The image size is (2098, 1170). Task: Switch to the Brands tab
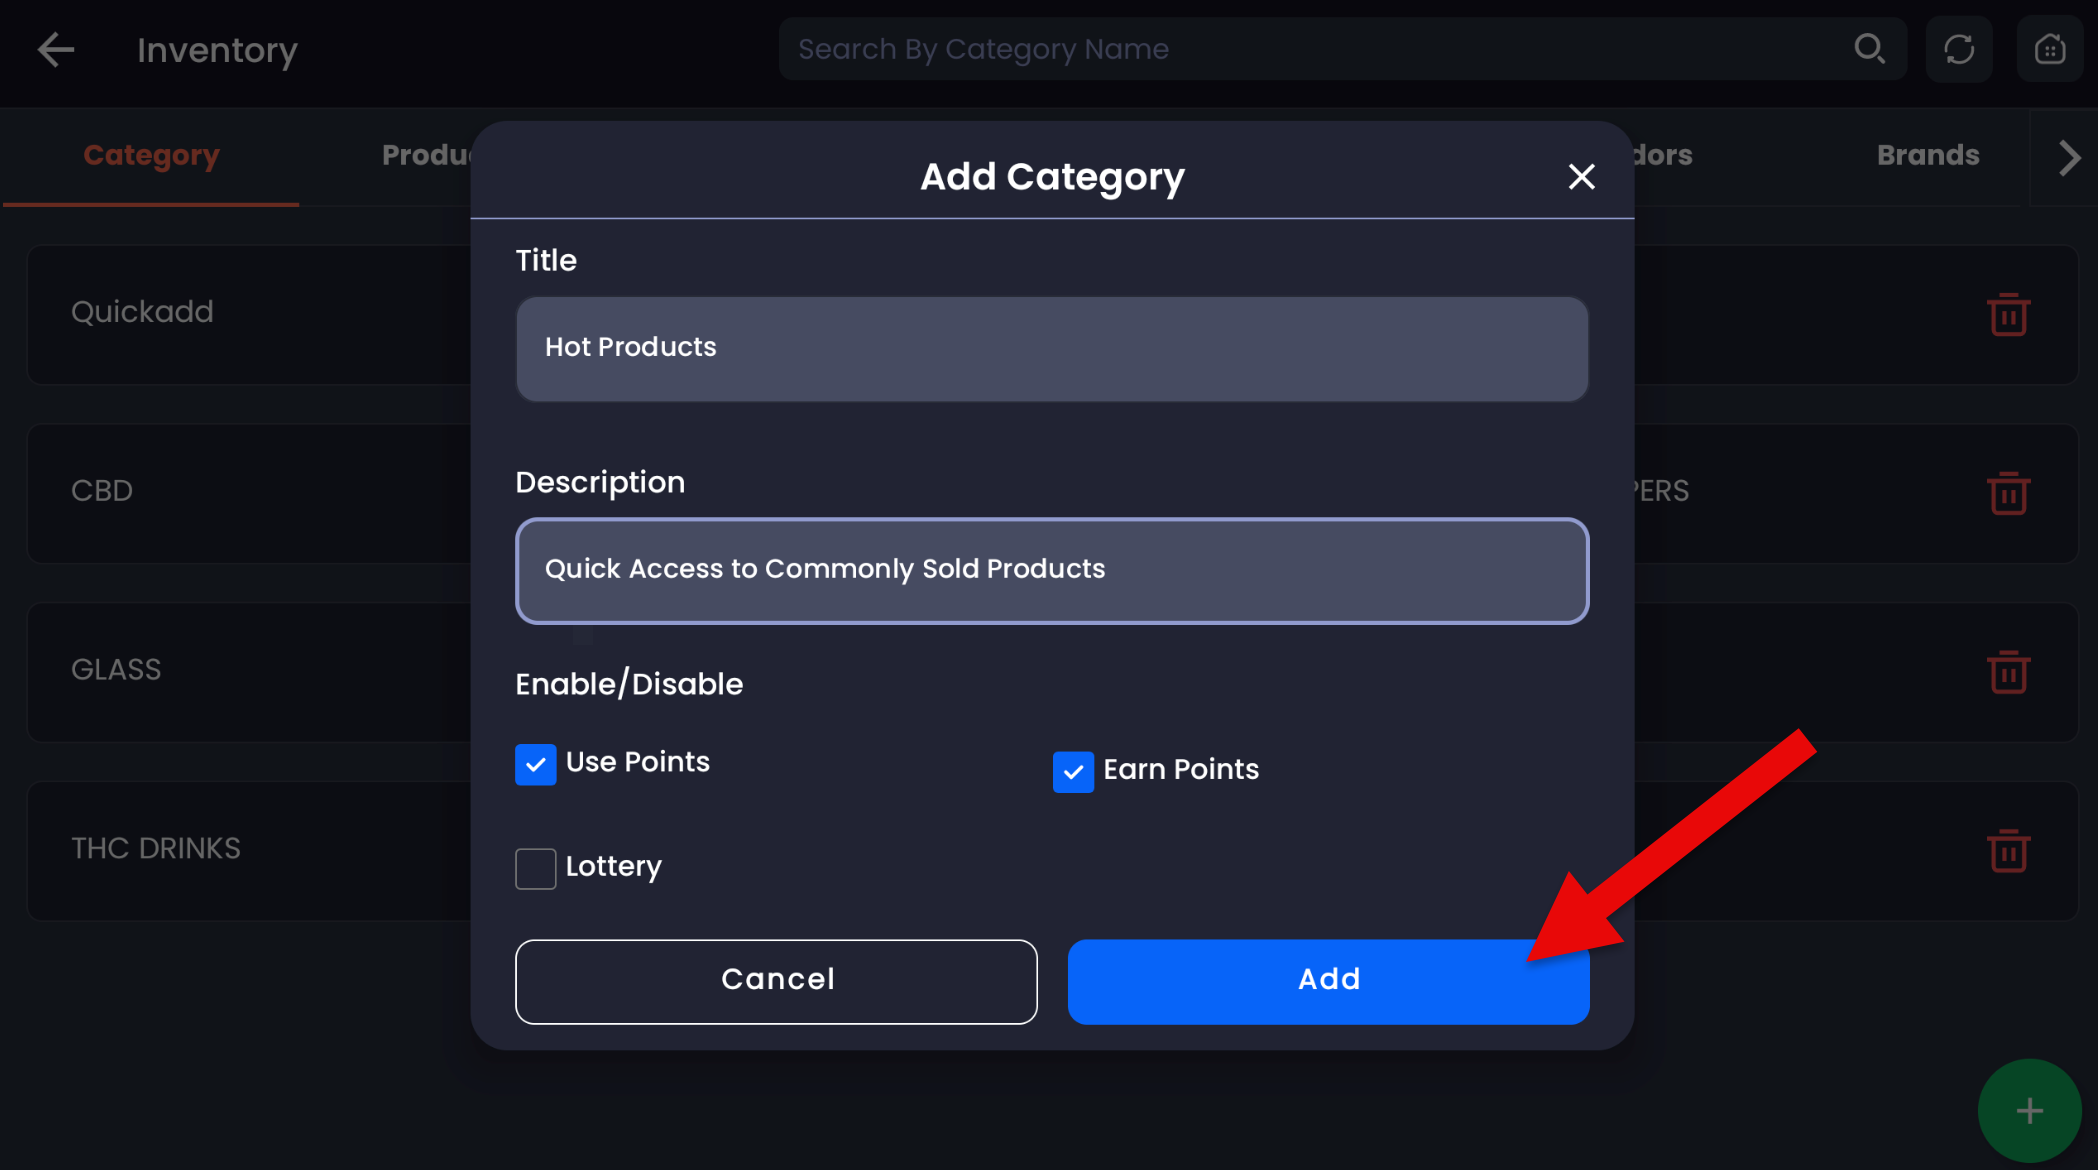tap(1927, 156)
